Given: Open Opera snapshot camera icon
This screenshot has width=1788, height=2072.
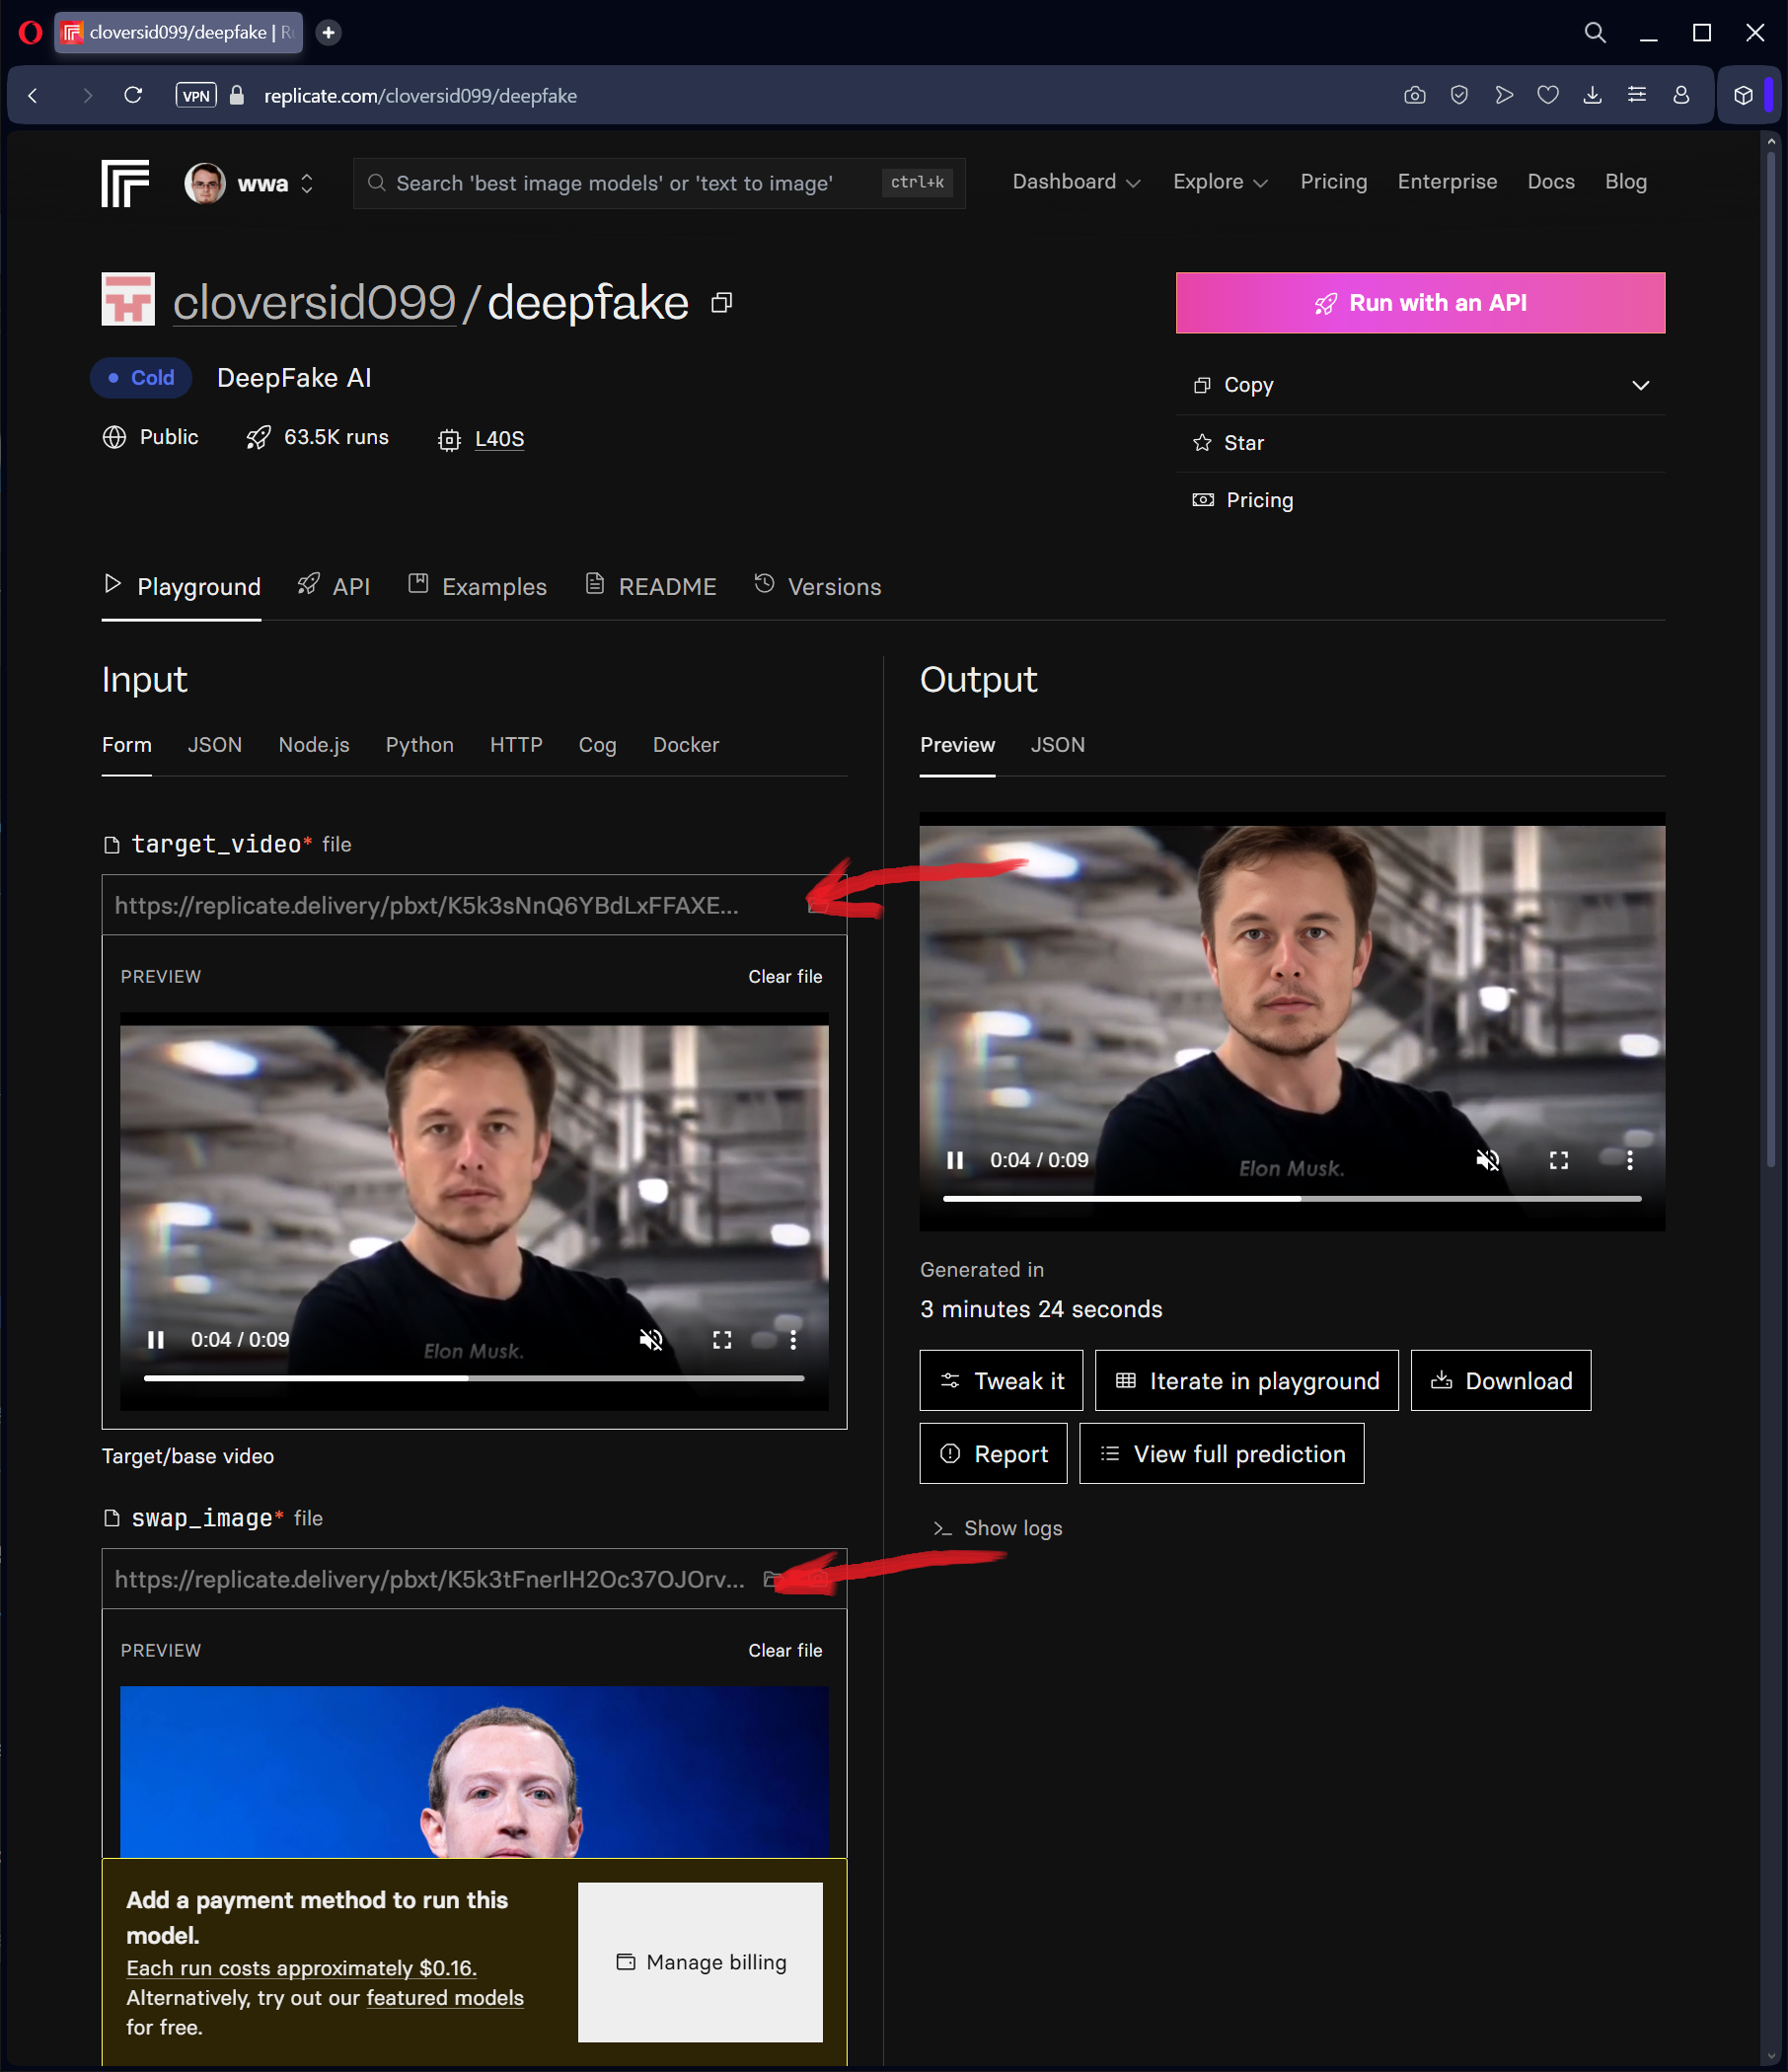Looking at the screenshot, I should pyautogui.click(x=1414, y=96).
